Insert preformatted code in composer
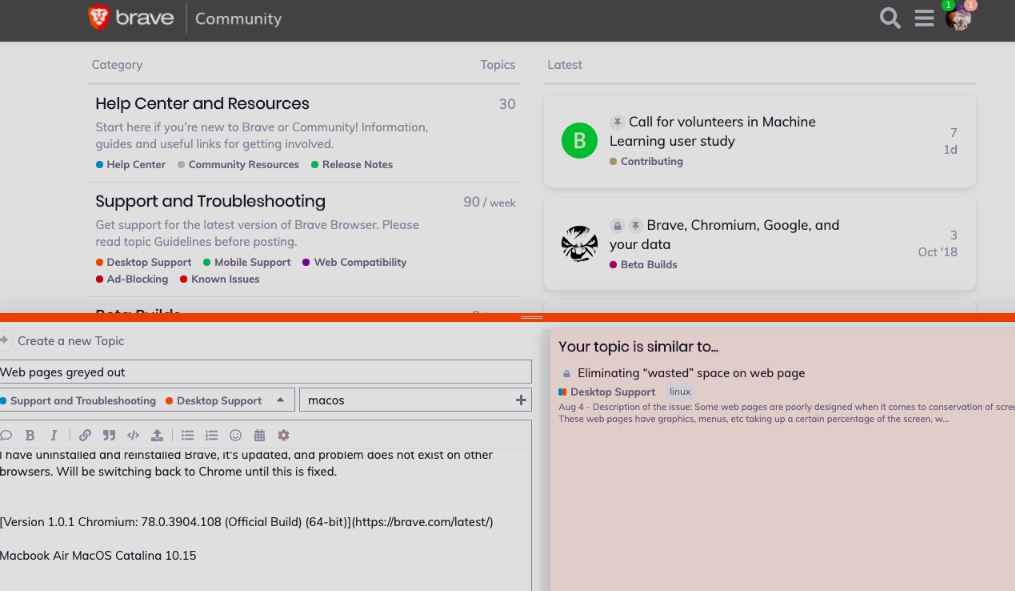1015x591 pixels. coord(133,435)
